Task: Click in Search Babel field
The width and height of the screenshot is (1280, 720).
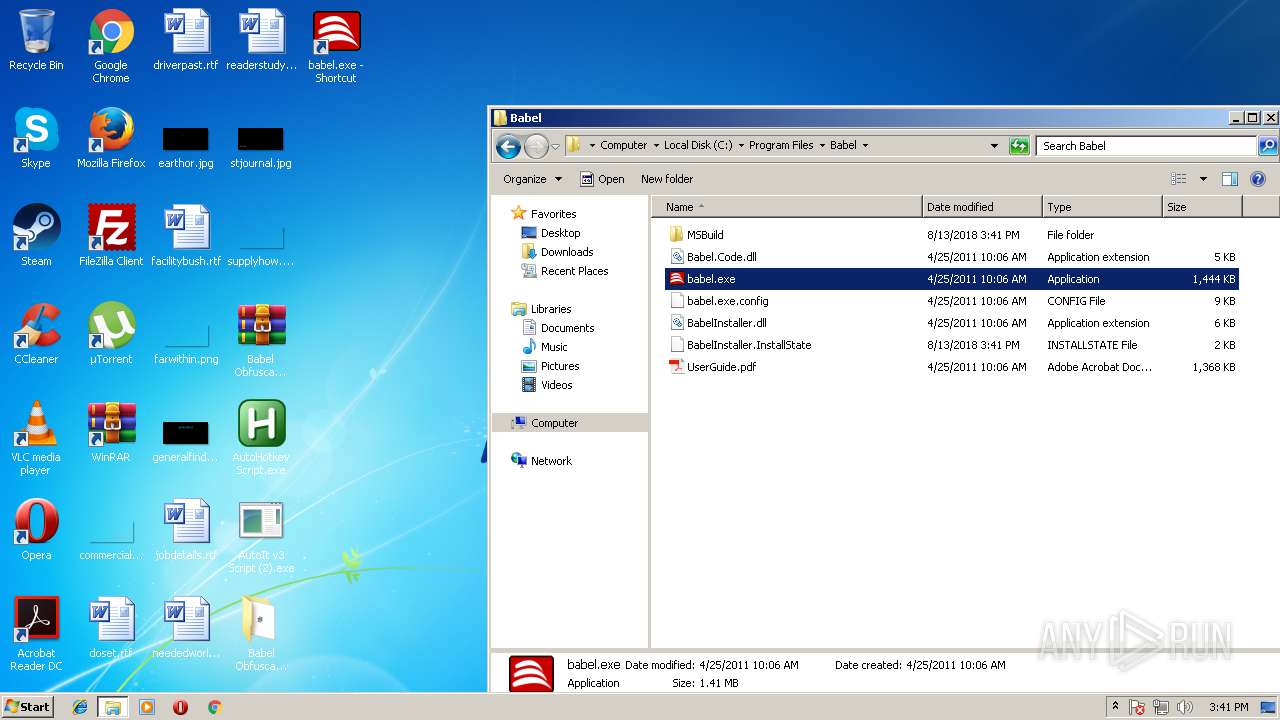Action: click(1146, 146)
